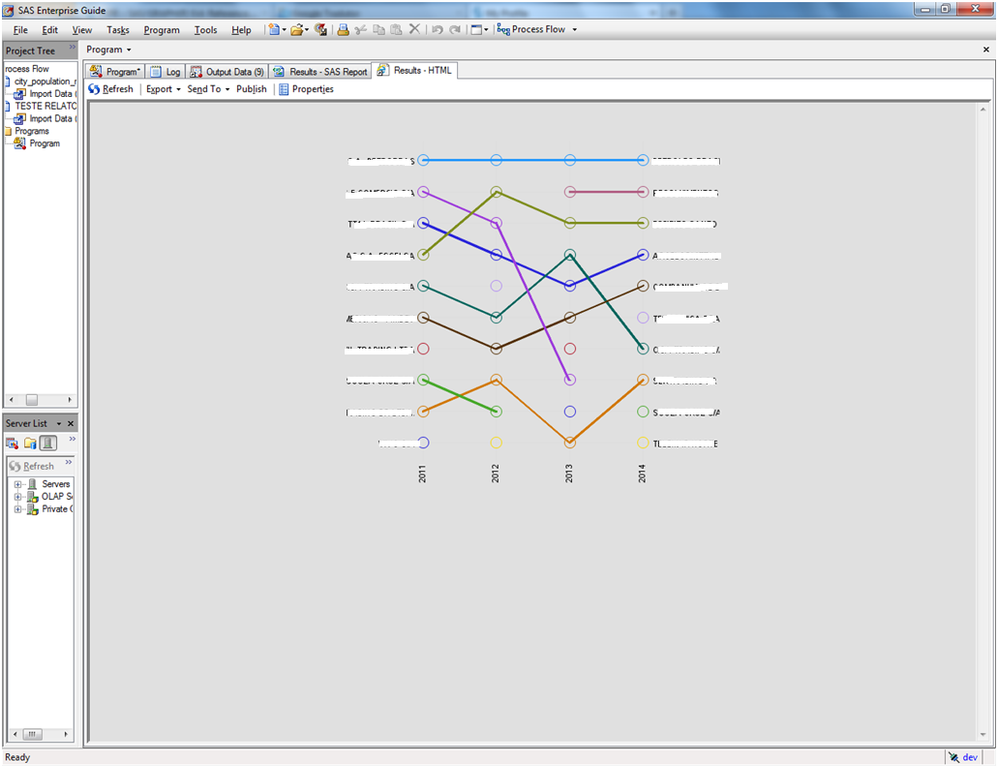
Task: Open the Help menu
Action: [x=241, y=30]
